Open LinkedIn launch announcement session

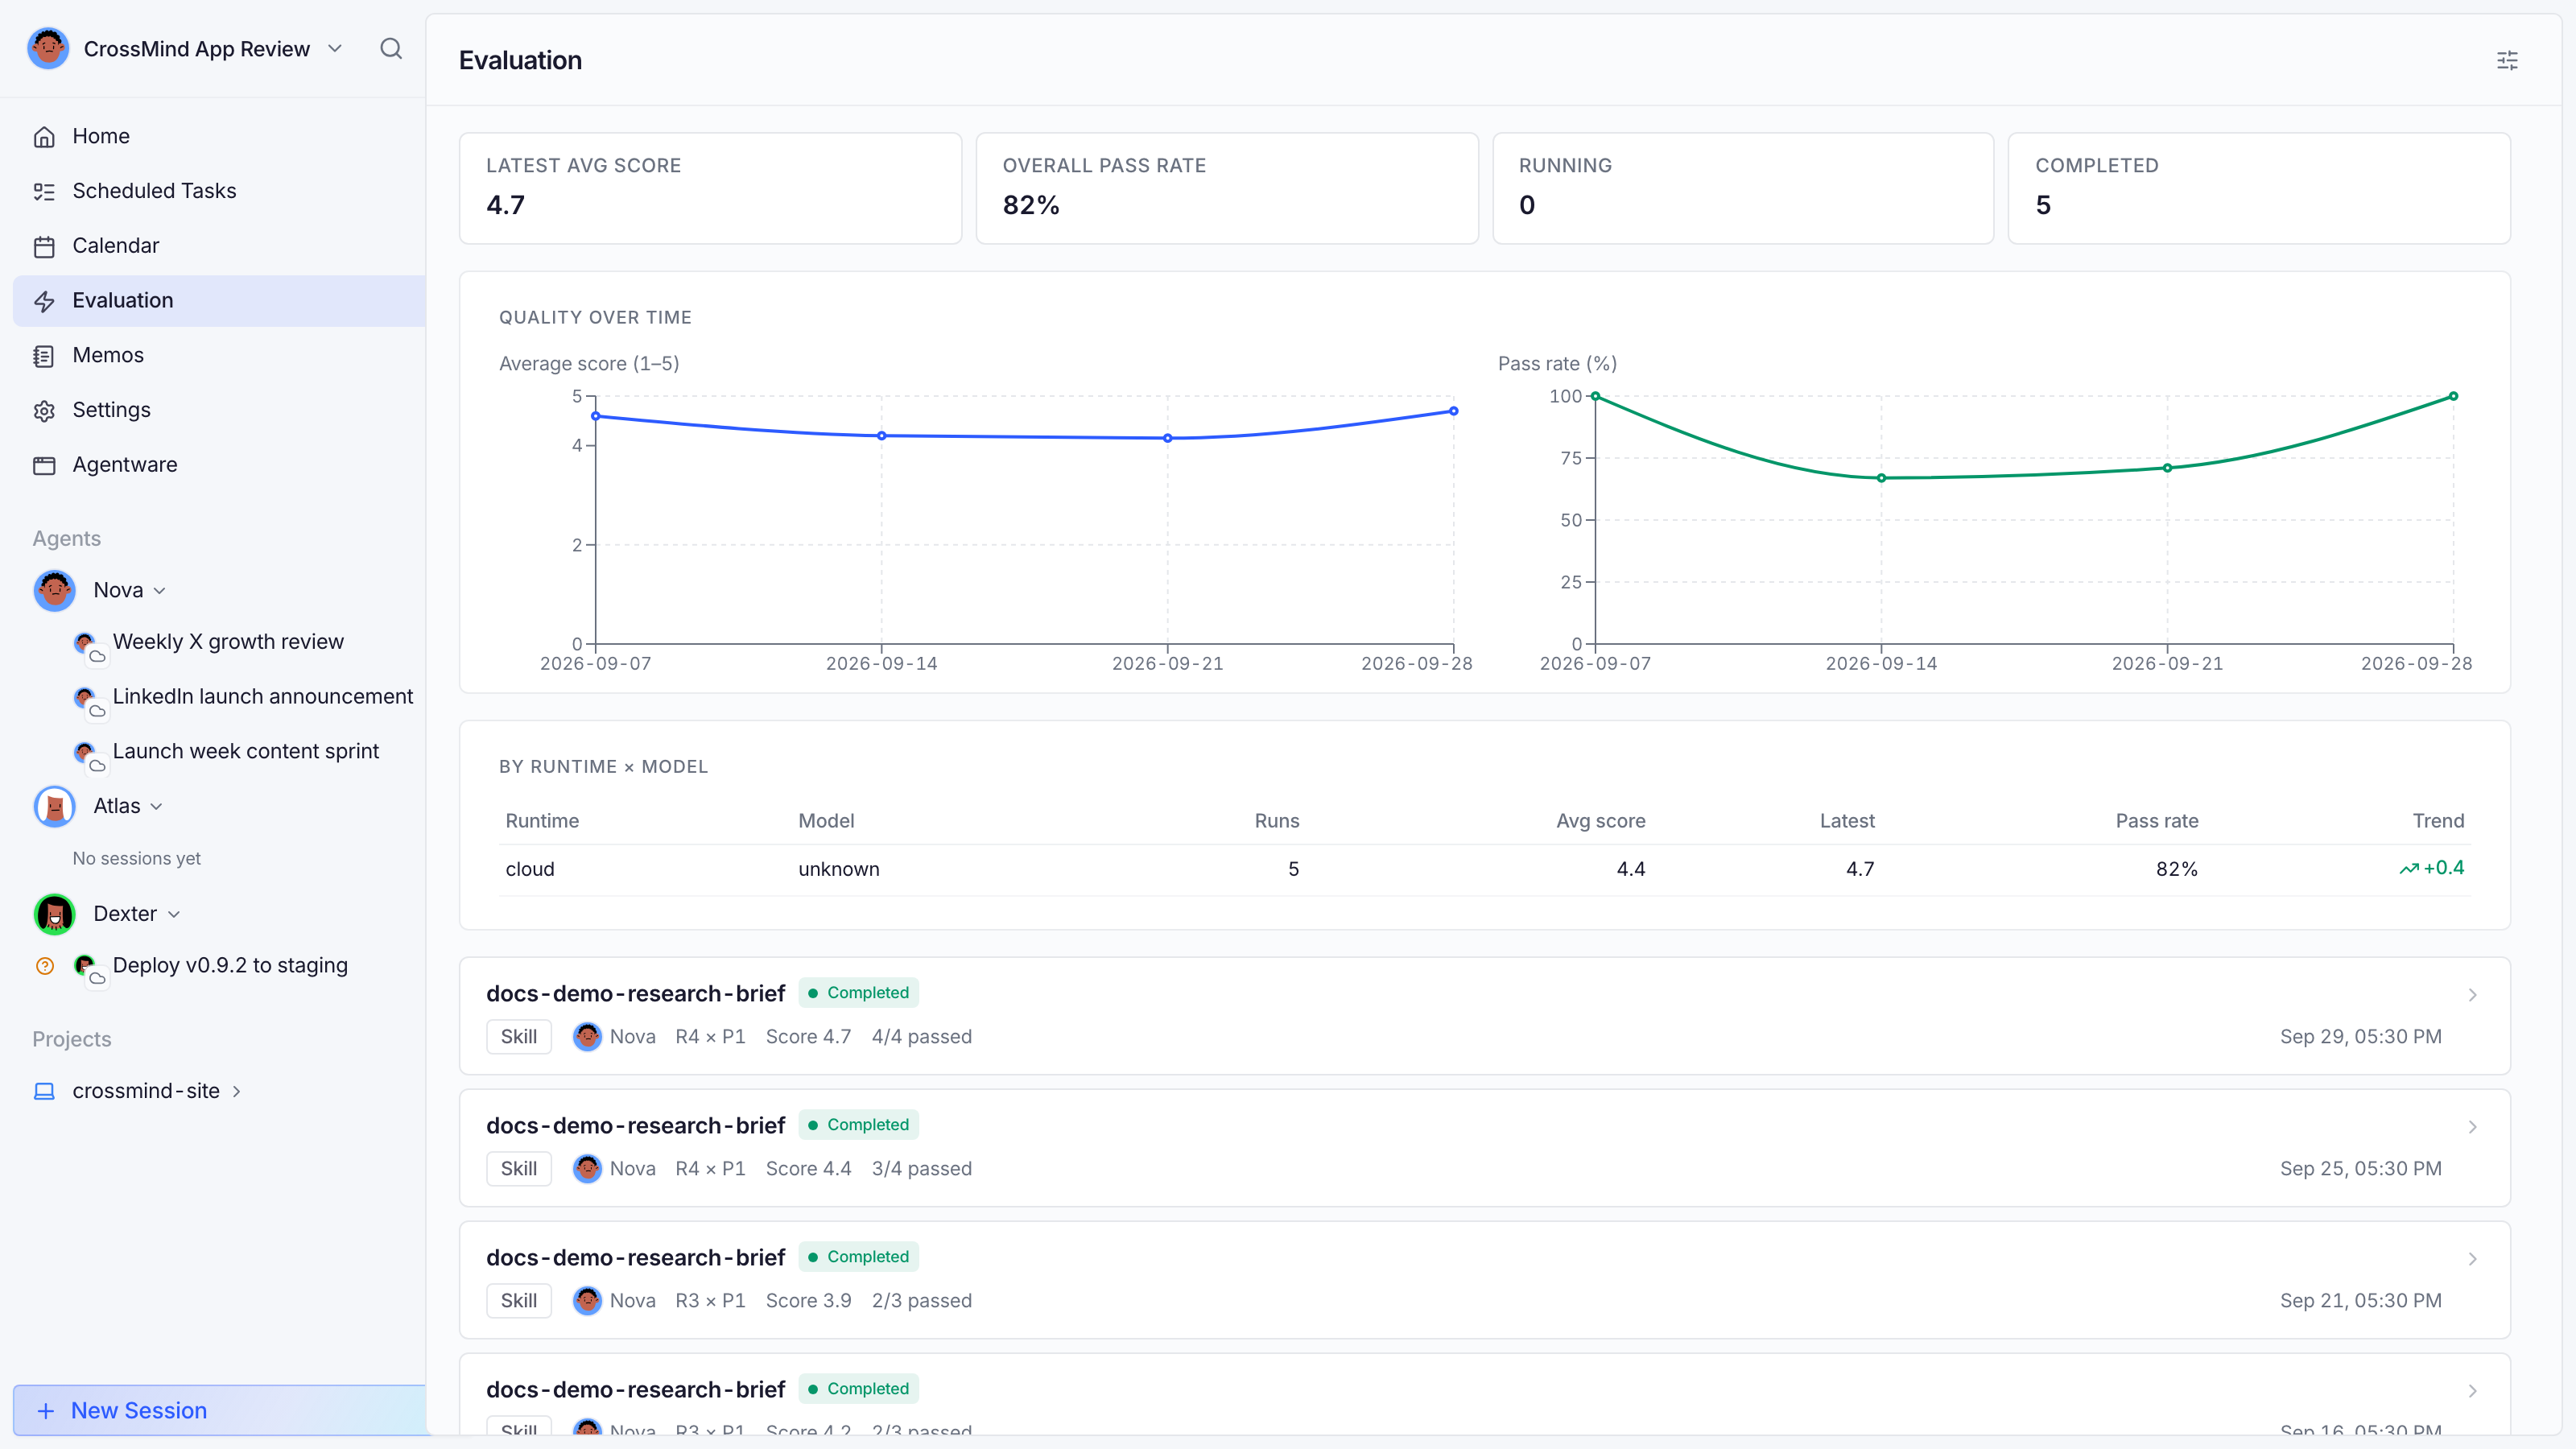pyautogui.click(x=262, y=697)
